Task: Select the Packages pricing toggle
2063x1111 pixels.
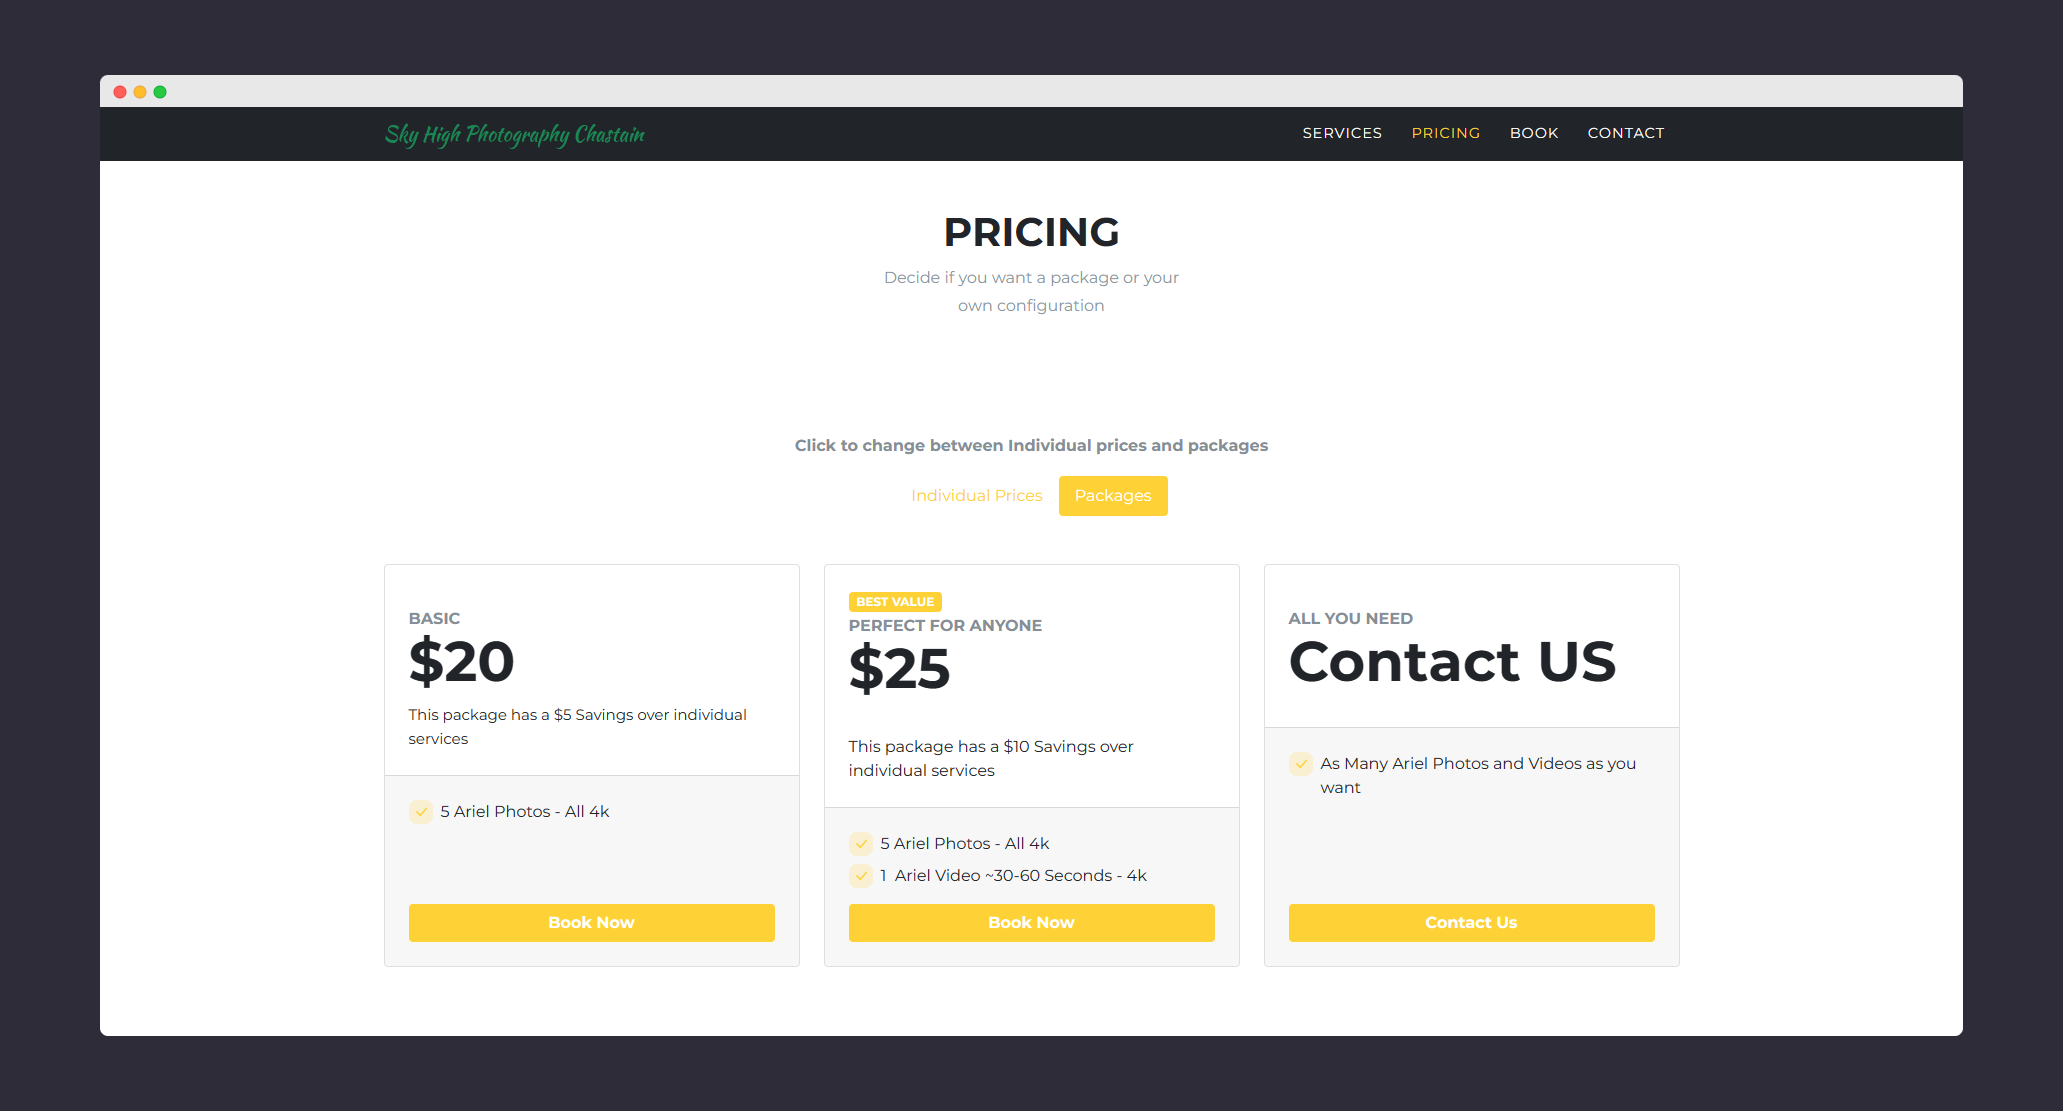Action: [1112, 496]
